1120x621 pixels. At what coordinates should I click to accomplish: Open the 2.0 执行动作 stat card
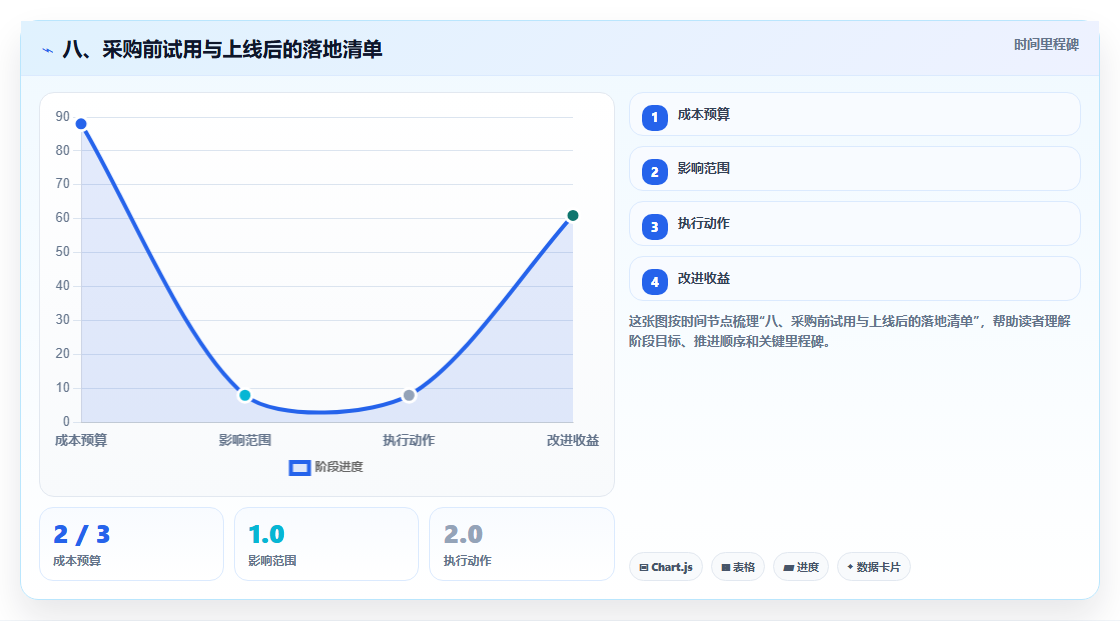point(521,544)
